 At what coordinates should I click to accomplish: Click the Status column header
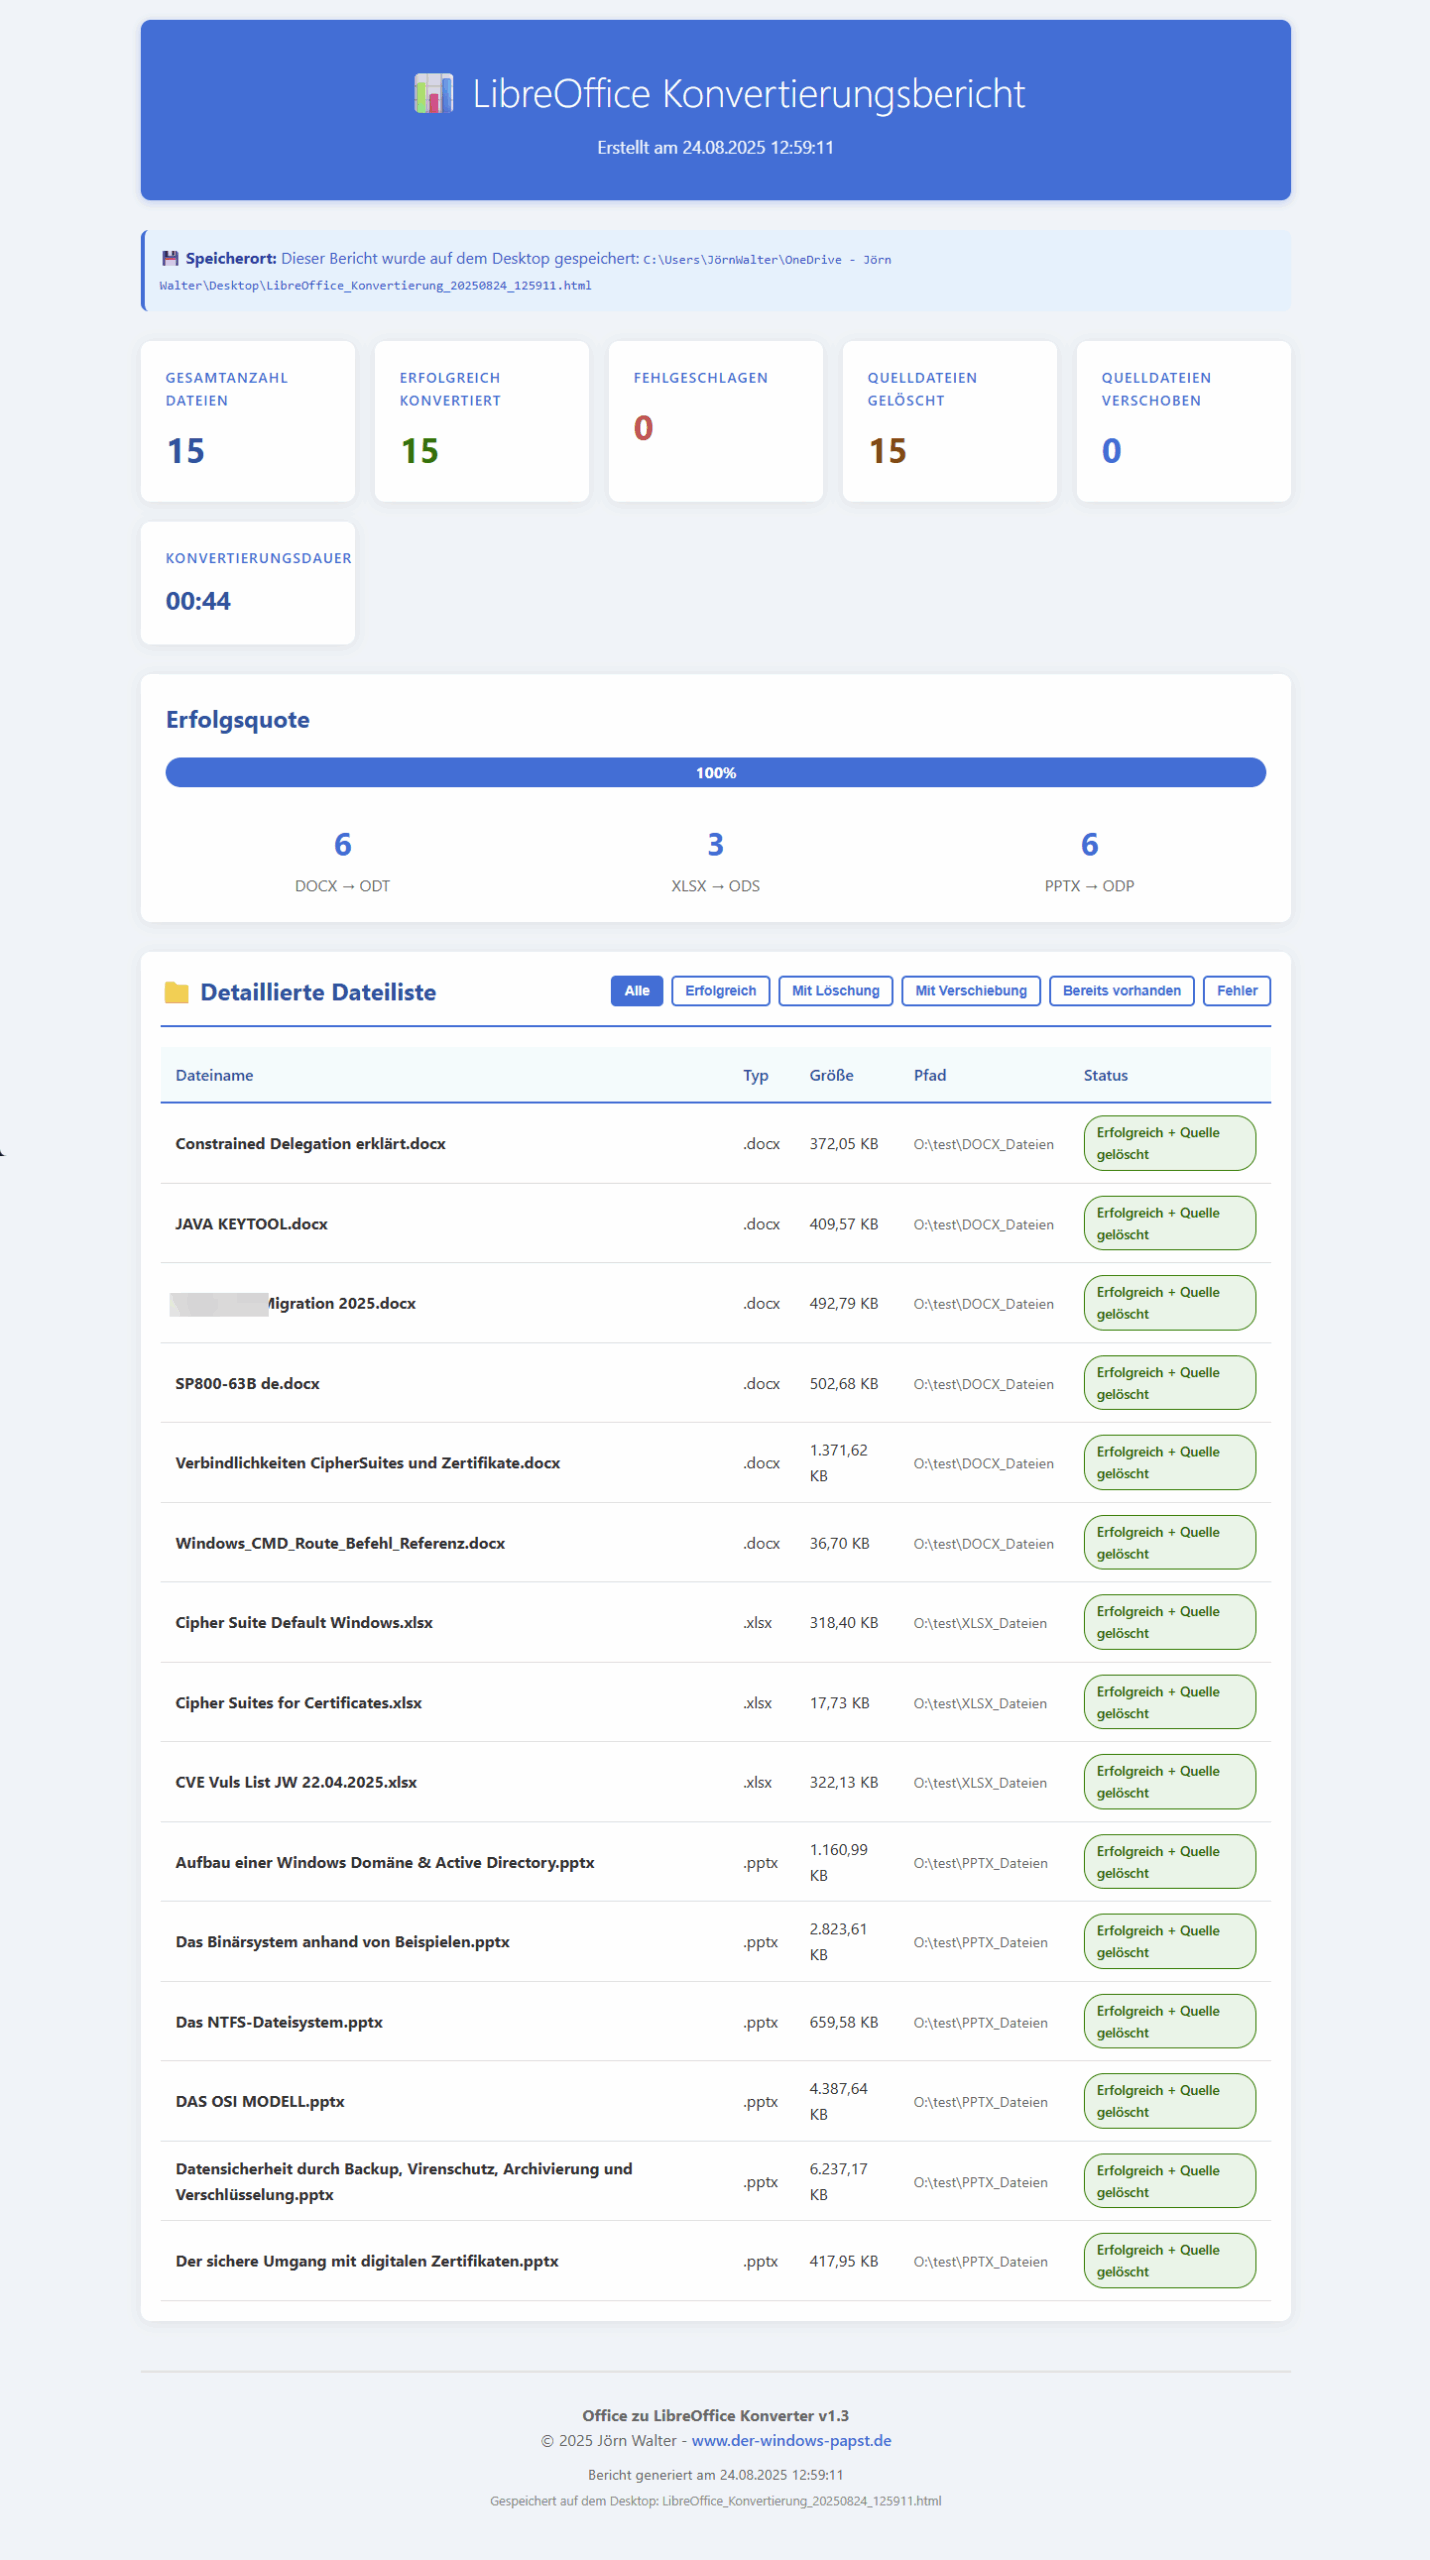[x=1105, y=1076]
